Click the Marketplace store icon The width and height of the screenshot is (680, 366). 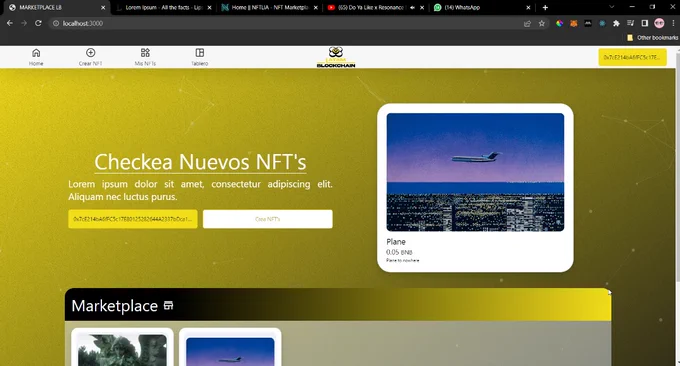(x=168, y=305)
